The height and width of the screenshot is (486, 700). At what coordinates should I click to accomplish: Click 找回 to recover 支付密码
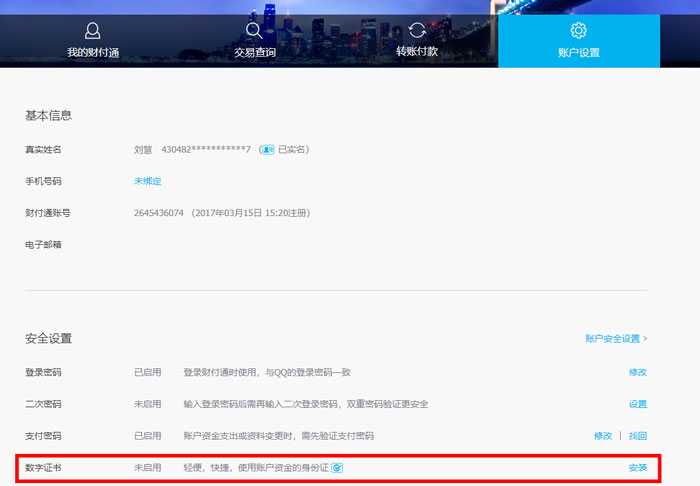637,436
